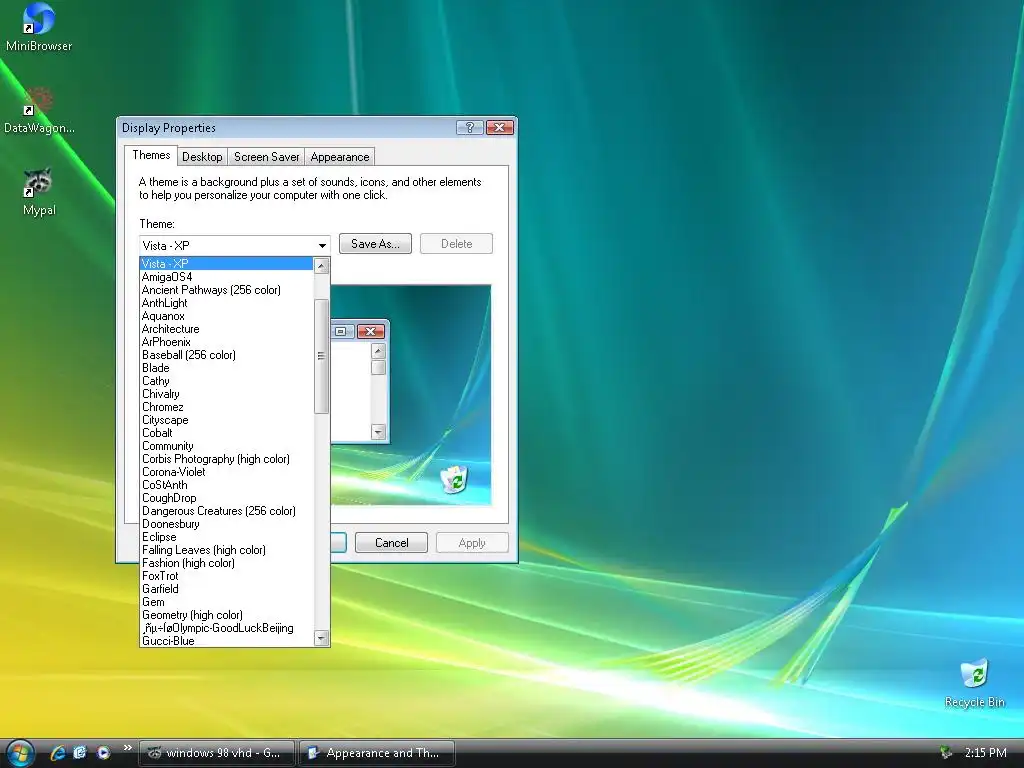Click the theme list scrollbar thumb
This screenshot has height=768, width=1024.
click(321, 356)
